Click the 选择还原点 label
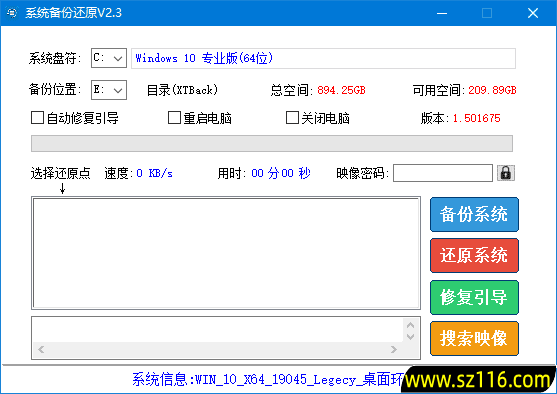This screenshot has height=394, width=557. (61, 173)
